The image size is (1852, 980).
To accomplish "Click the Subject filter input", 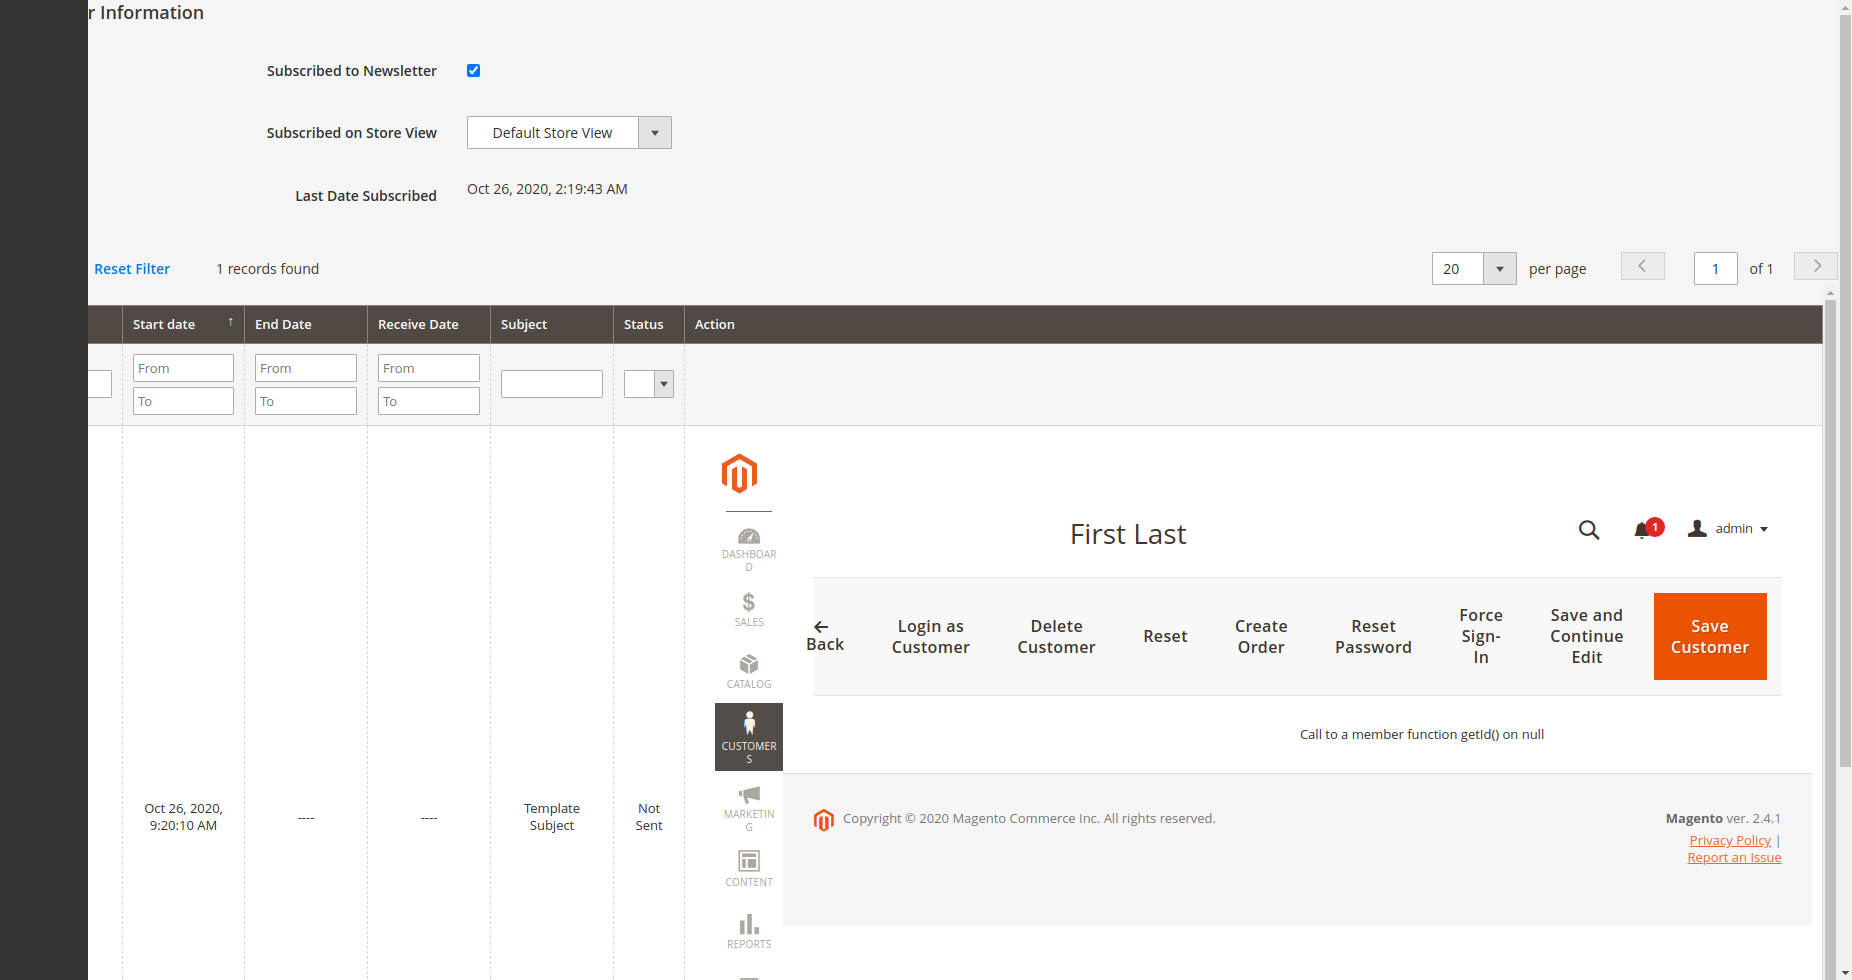I will coord(552,384).
